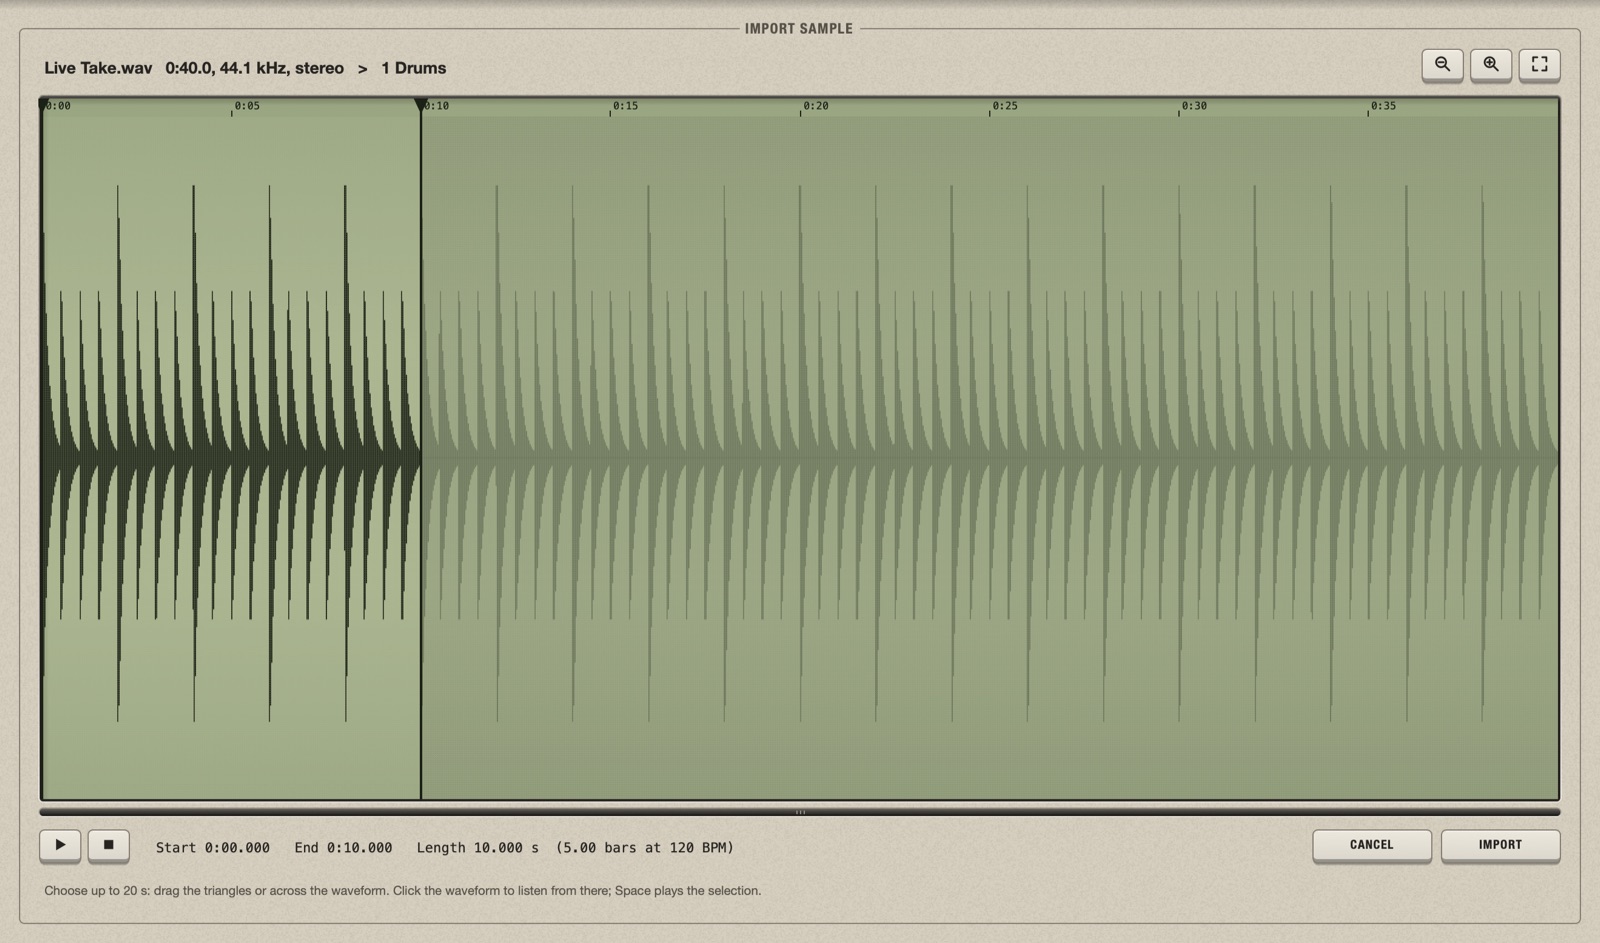Click the 0:20 ruler mark
This screenshot has height=943, width=1600.
pos(815,106)
